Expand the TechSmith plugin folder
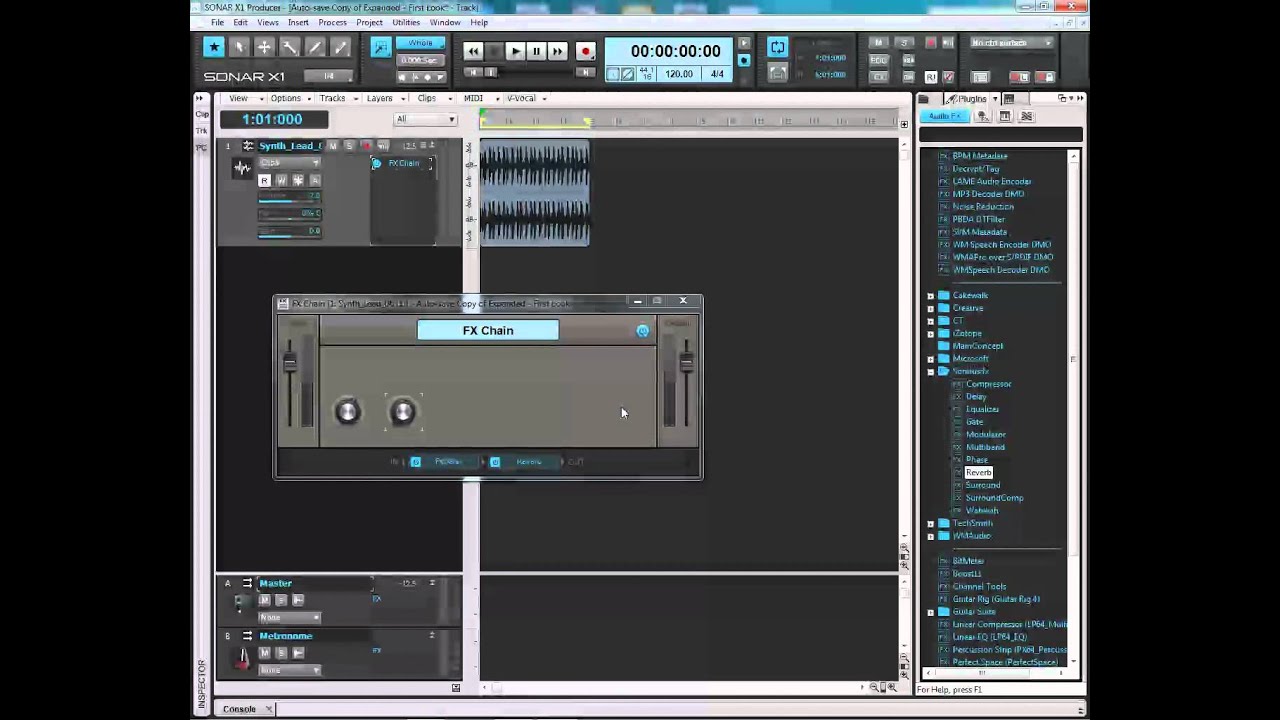 [x=931, y=524]
